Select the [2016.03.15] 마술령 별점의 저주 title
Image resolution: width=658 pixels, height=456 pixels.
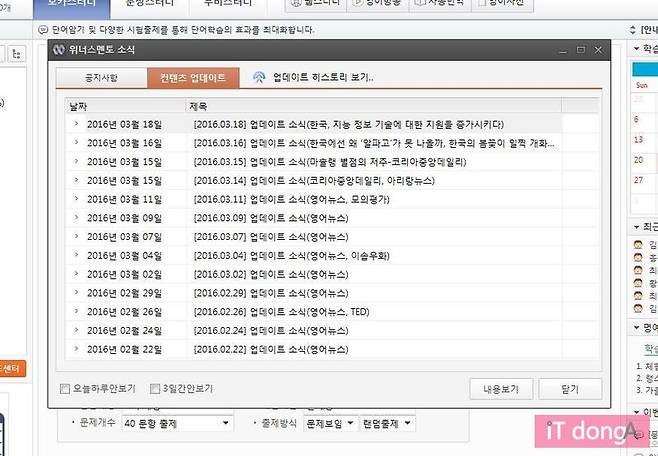coord(330,162)
